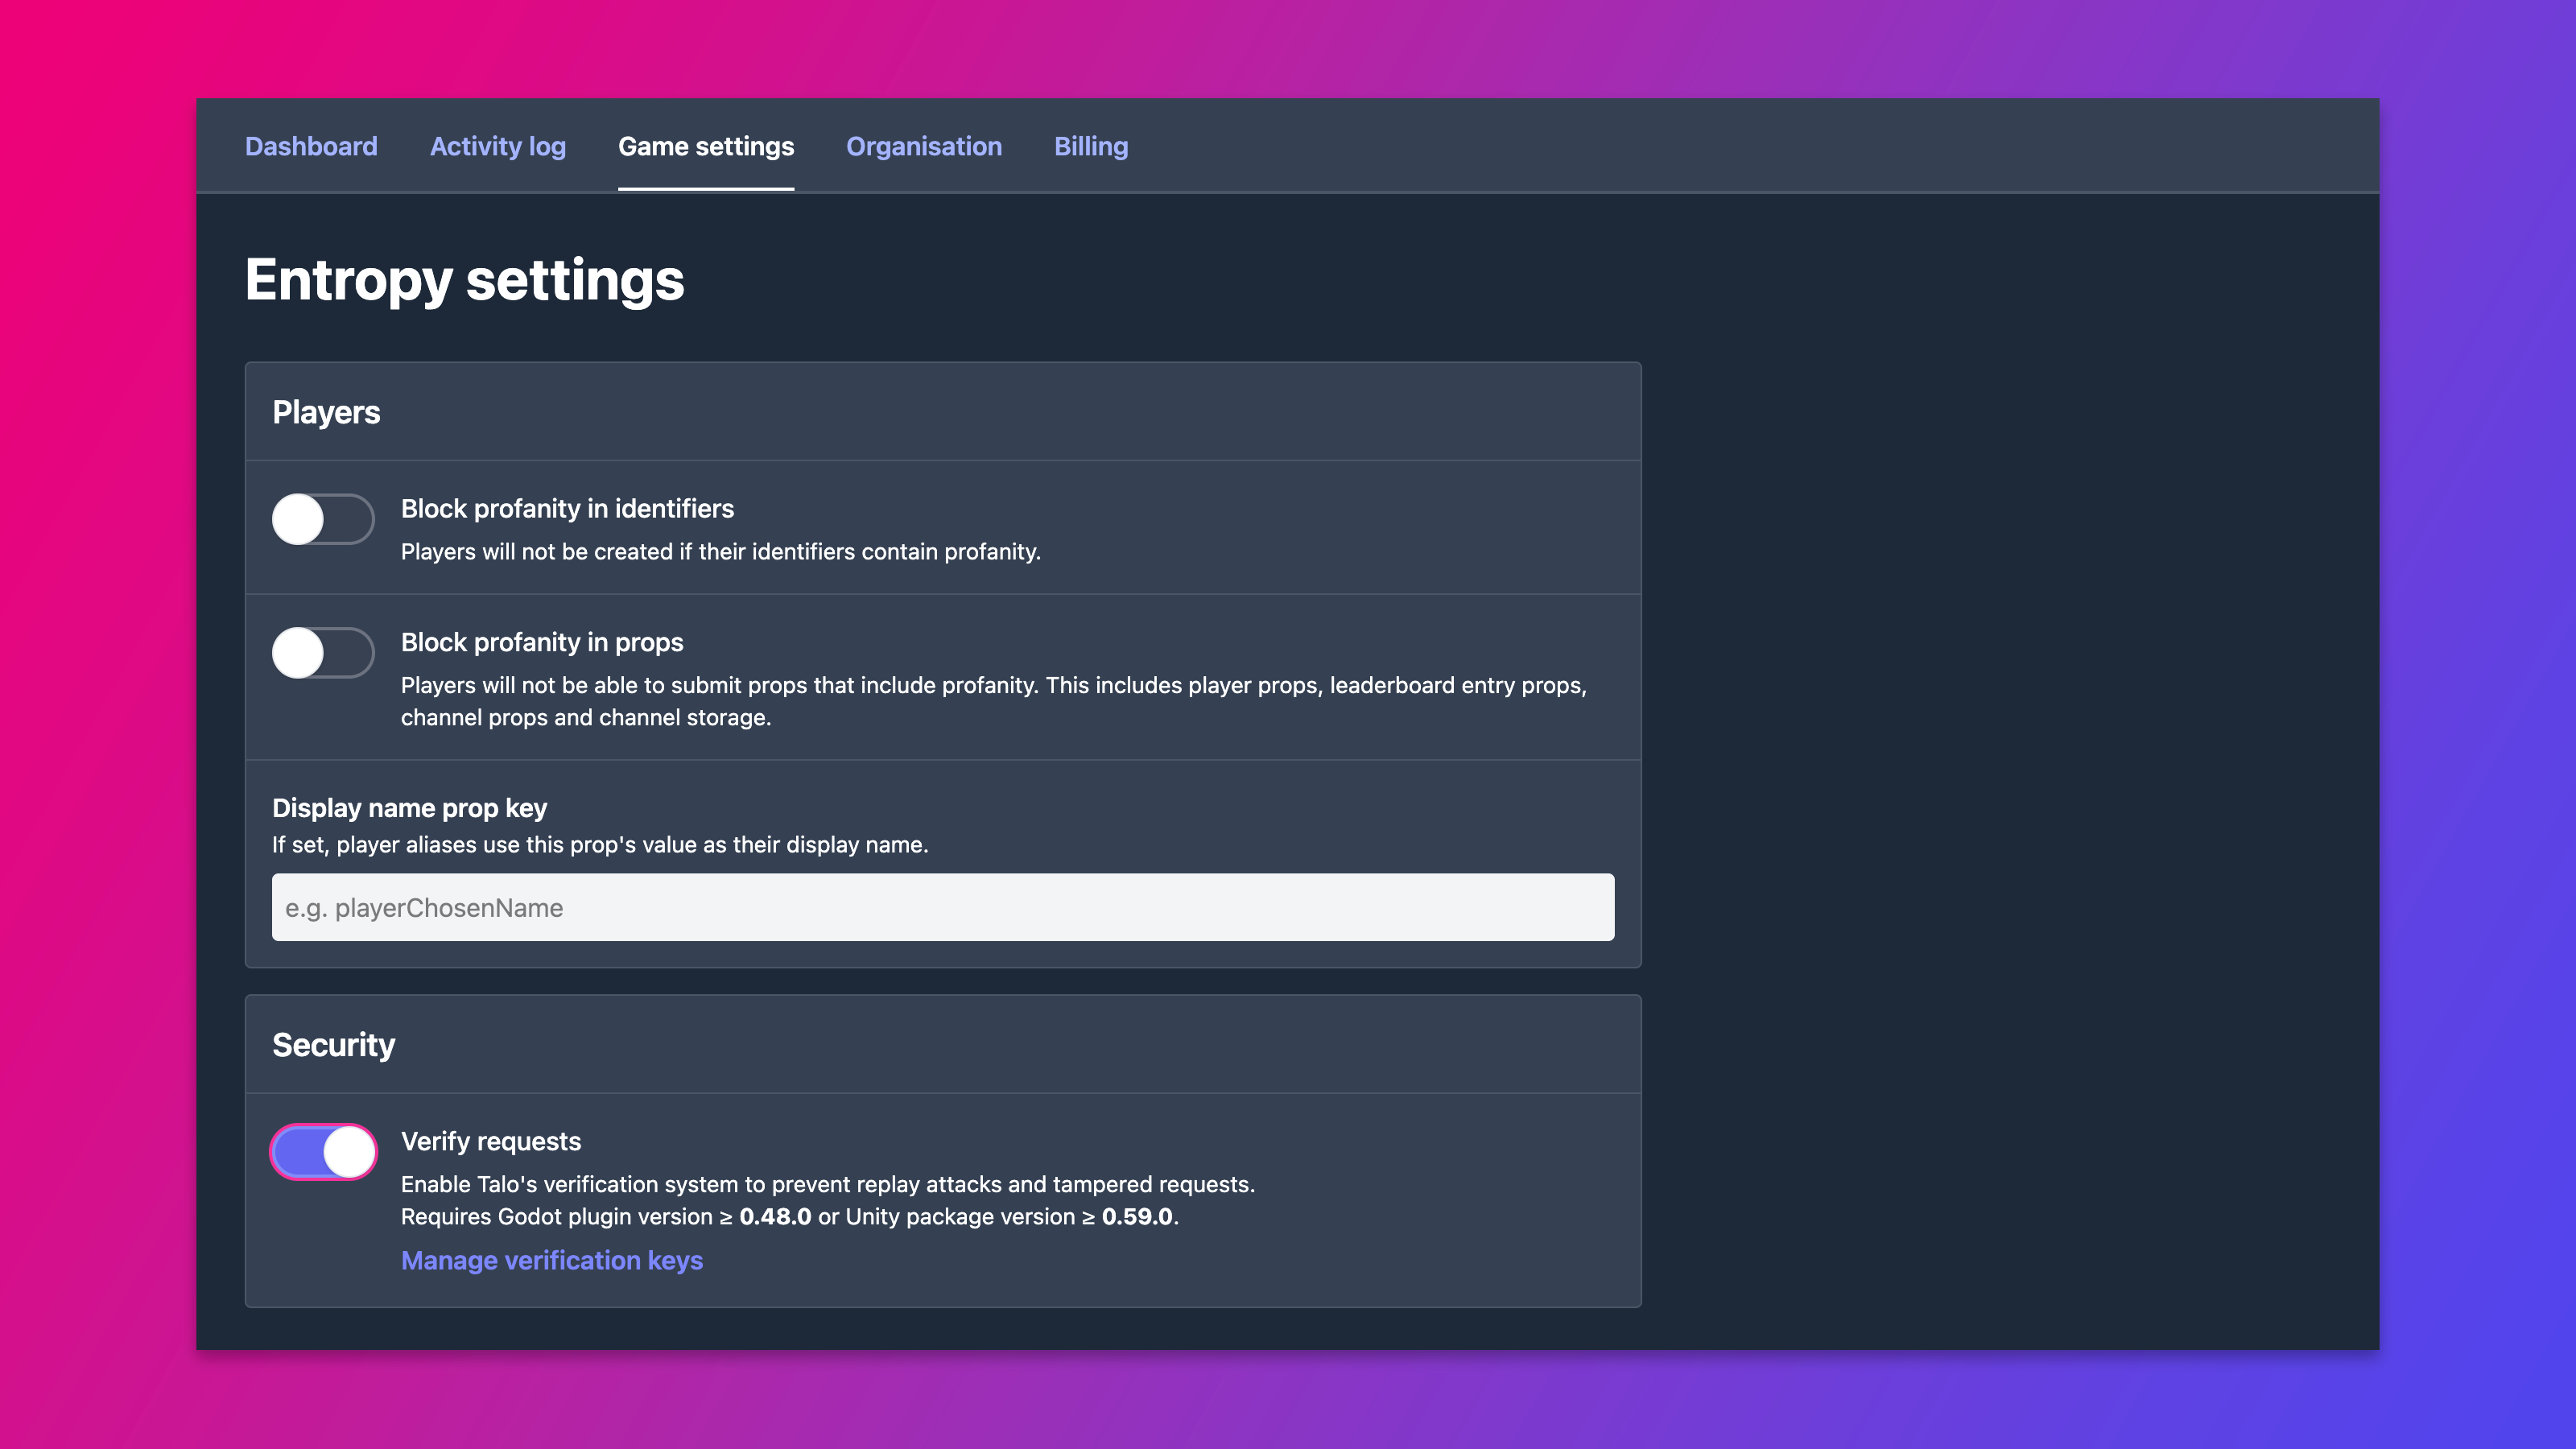Click the Block profanity in identifiers label
Image resolution: width=2576 pixels, height=1449 pixels.
click(567, 508)
